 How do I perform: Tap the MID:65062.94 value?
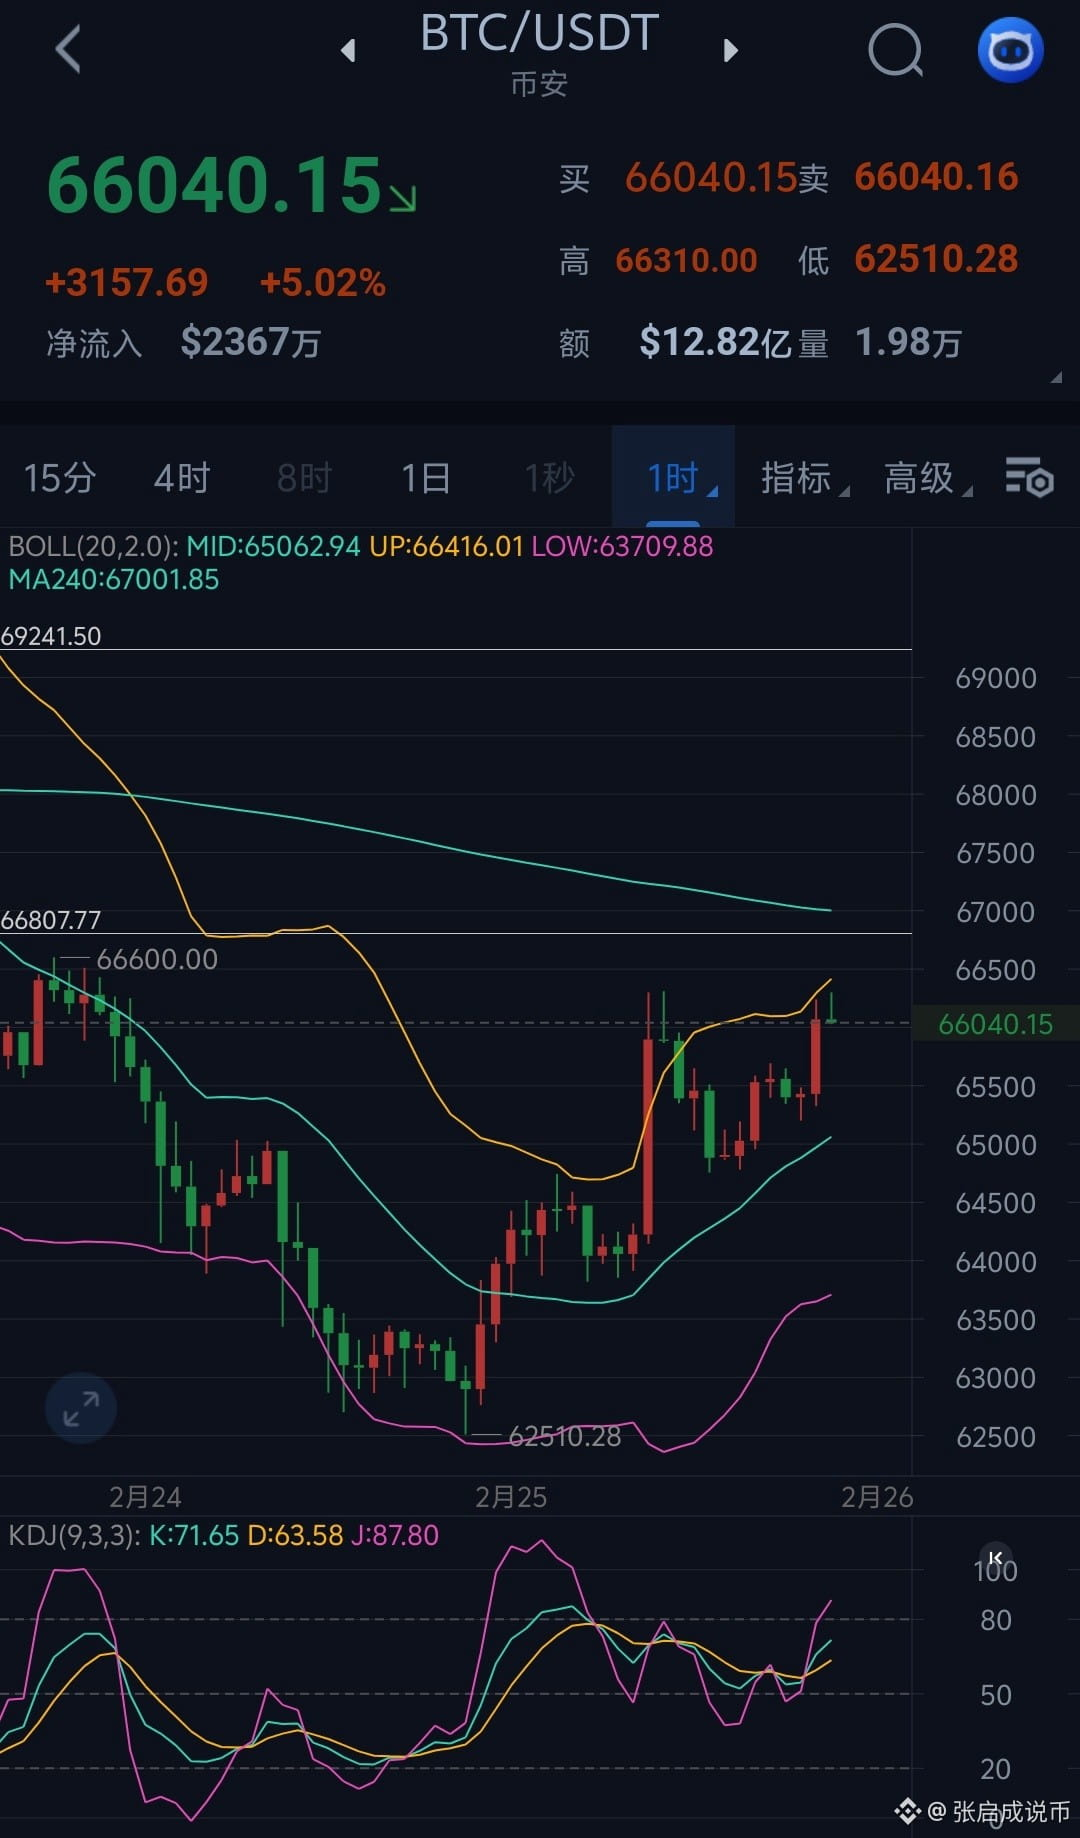point(273,546)
